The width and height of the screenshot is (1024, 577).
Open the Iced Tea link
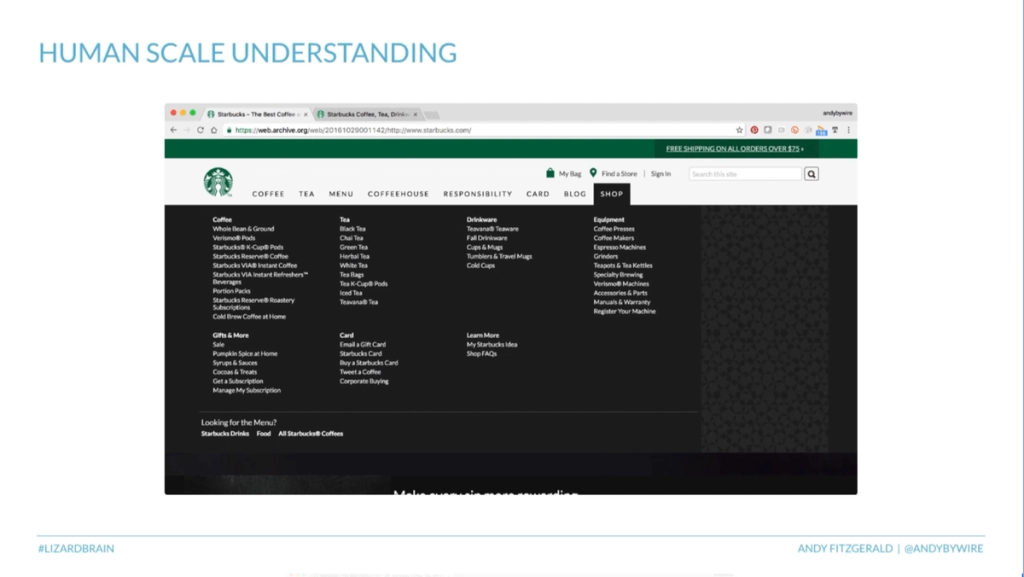(351, 293)
